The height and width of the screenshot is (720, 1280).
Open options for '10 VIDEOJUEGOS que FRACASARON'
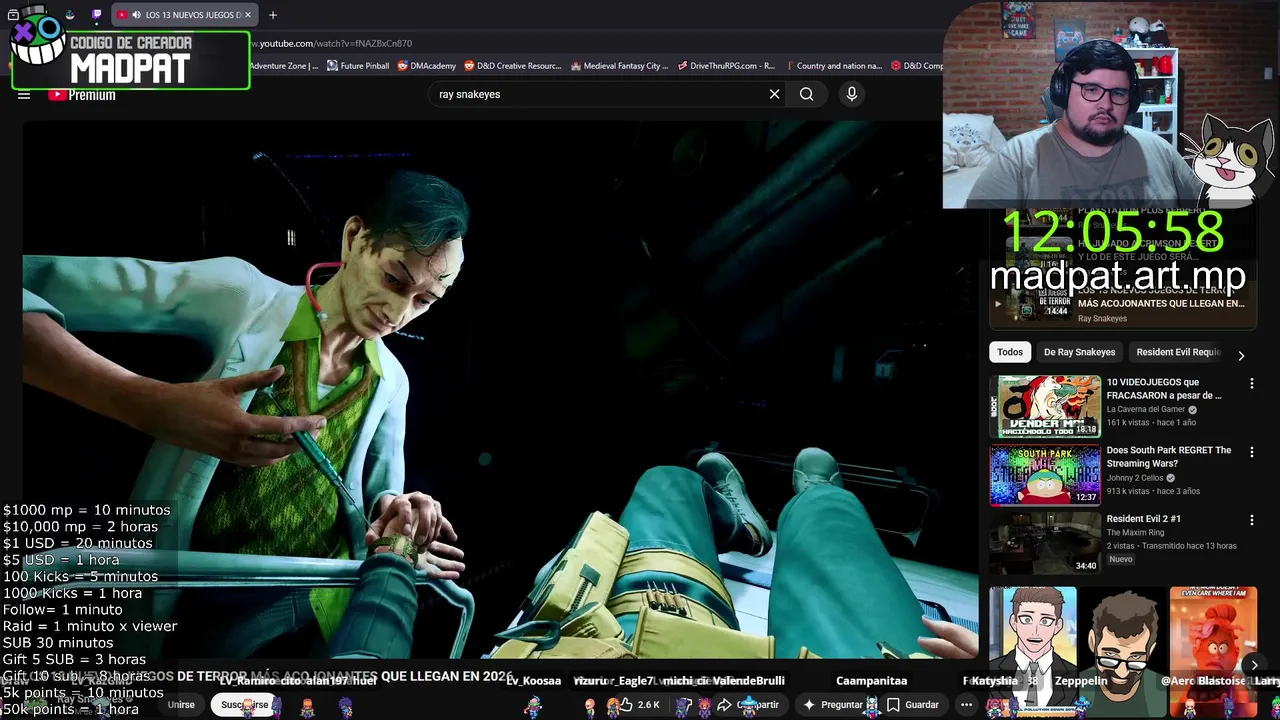(x=1251, y=384)
